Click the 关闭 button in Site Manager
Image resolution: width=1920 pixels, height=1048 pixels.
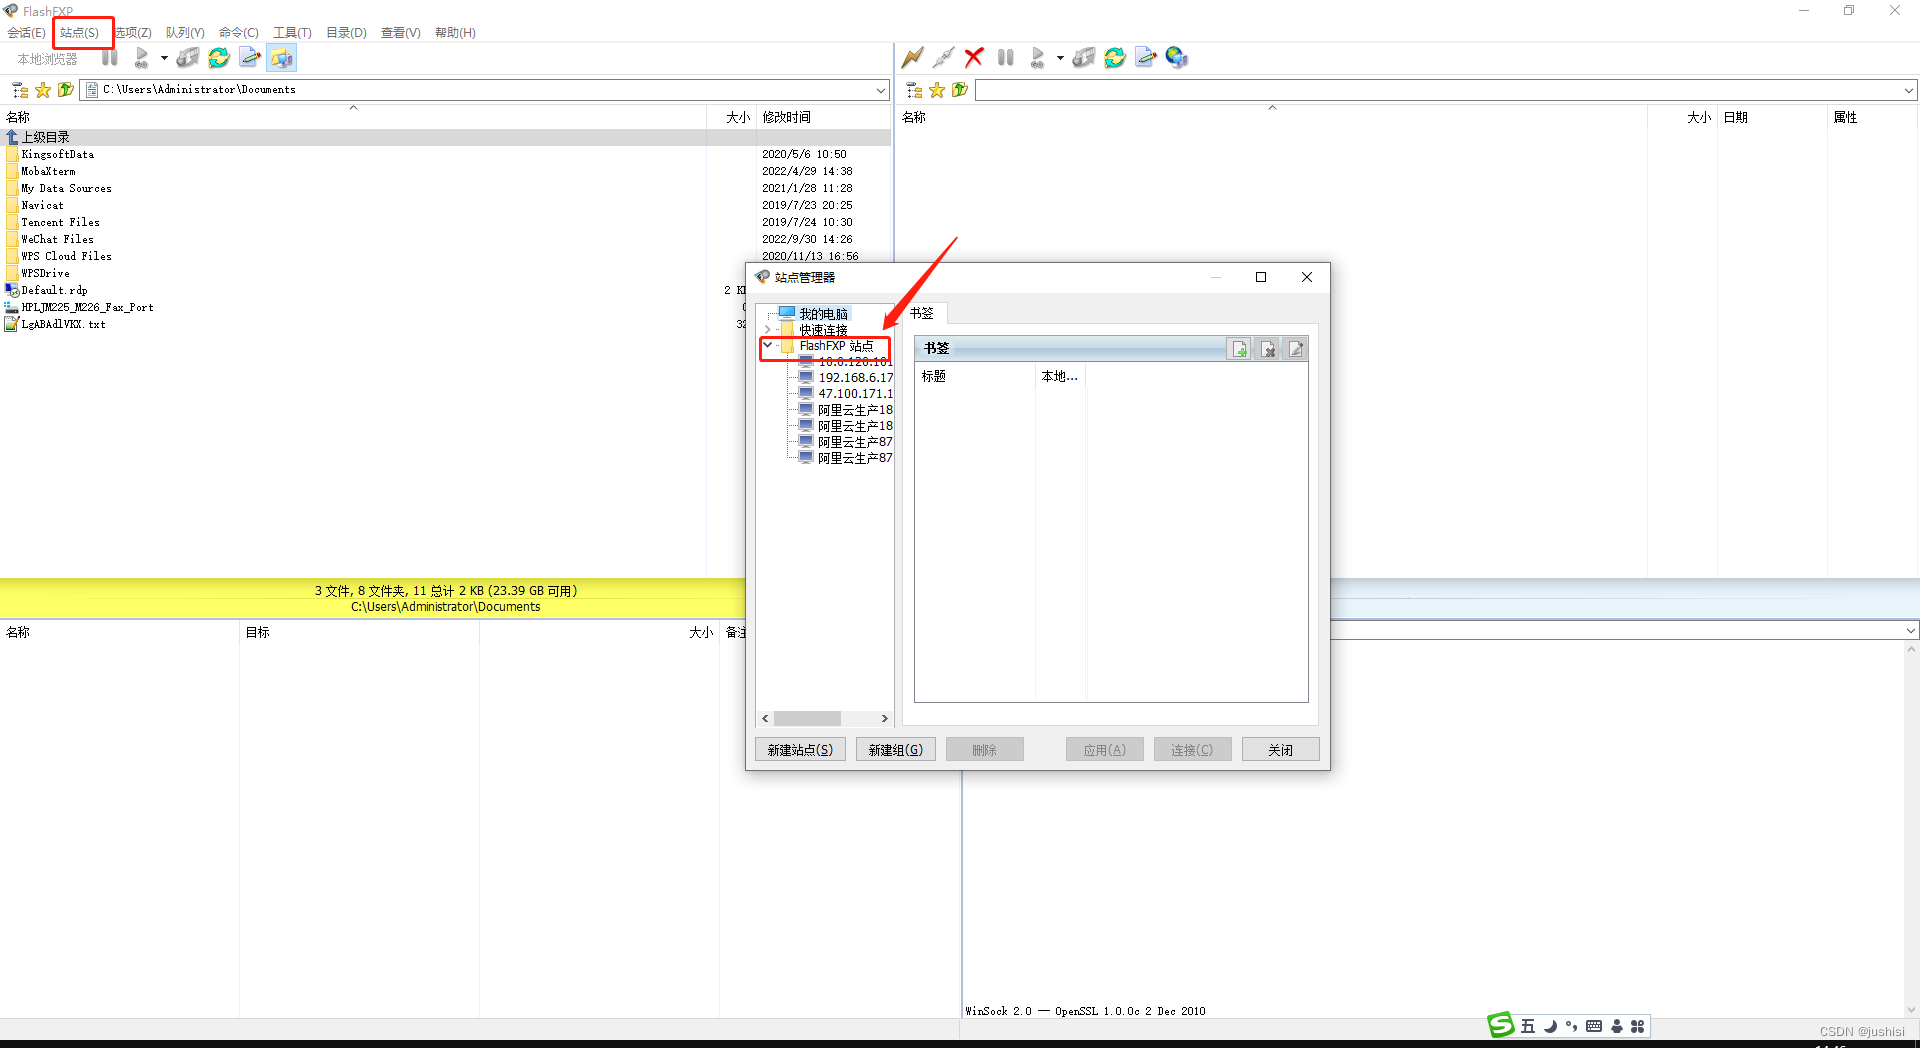point(1280,749)
